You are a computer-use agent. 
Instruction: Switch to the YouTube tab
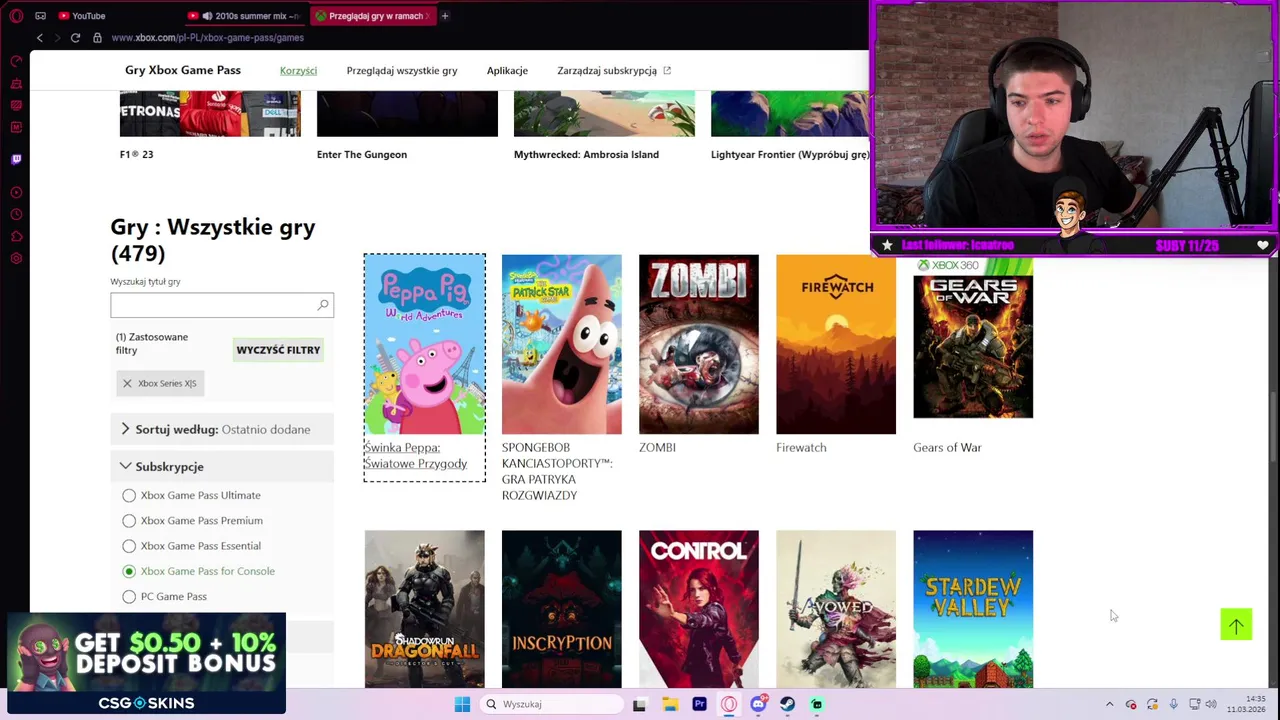82,16
